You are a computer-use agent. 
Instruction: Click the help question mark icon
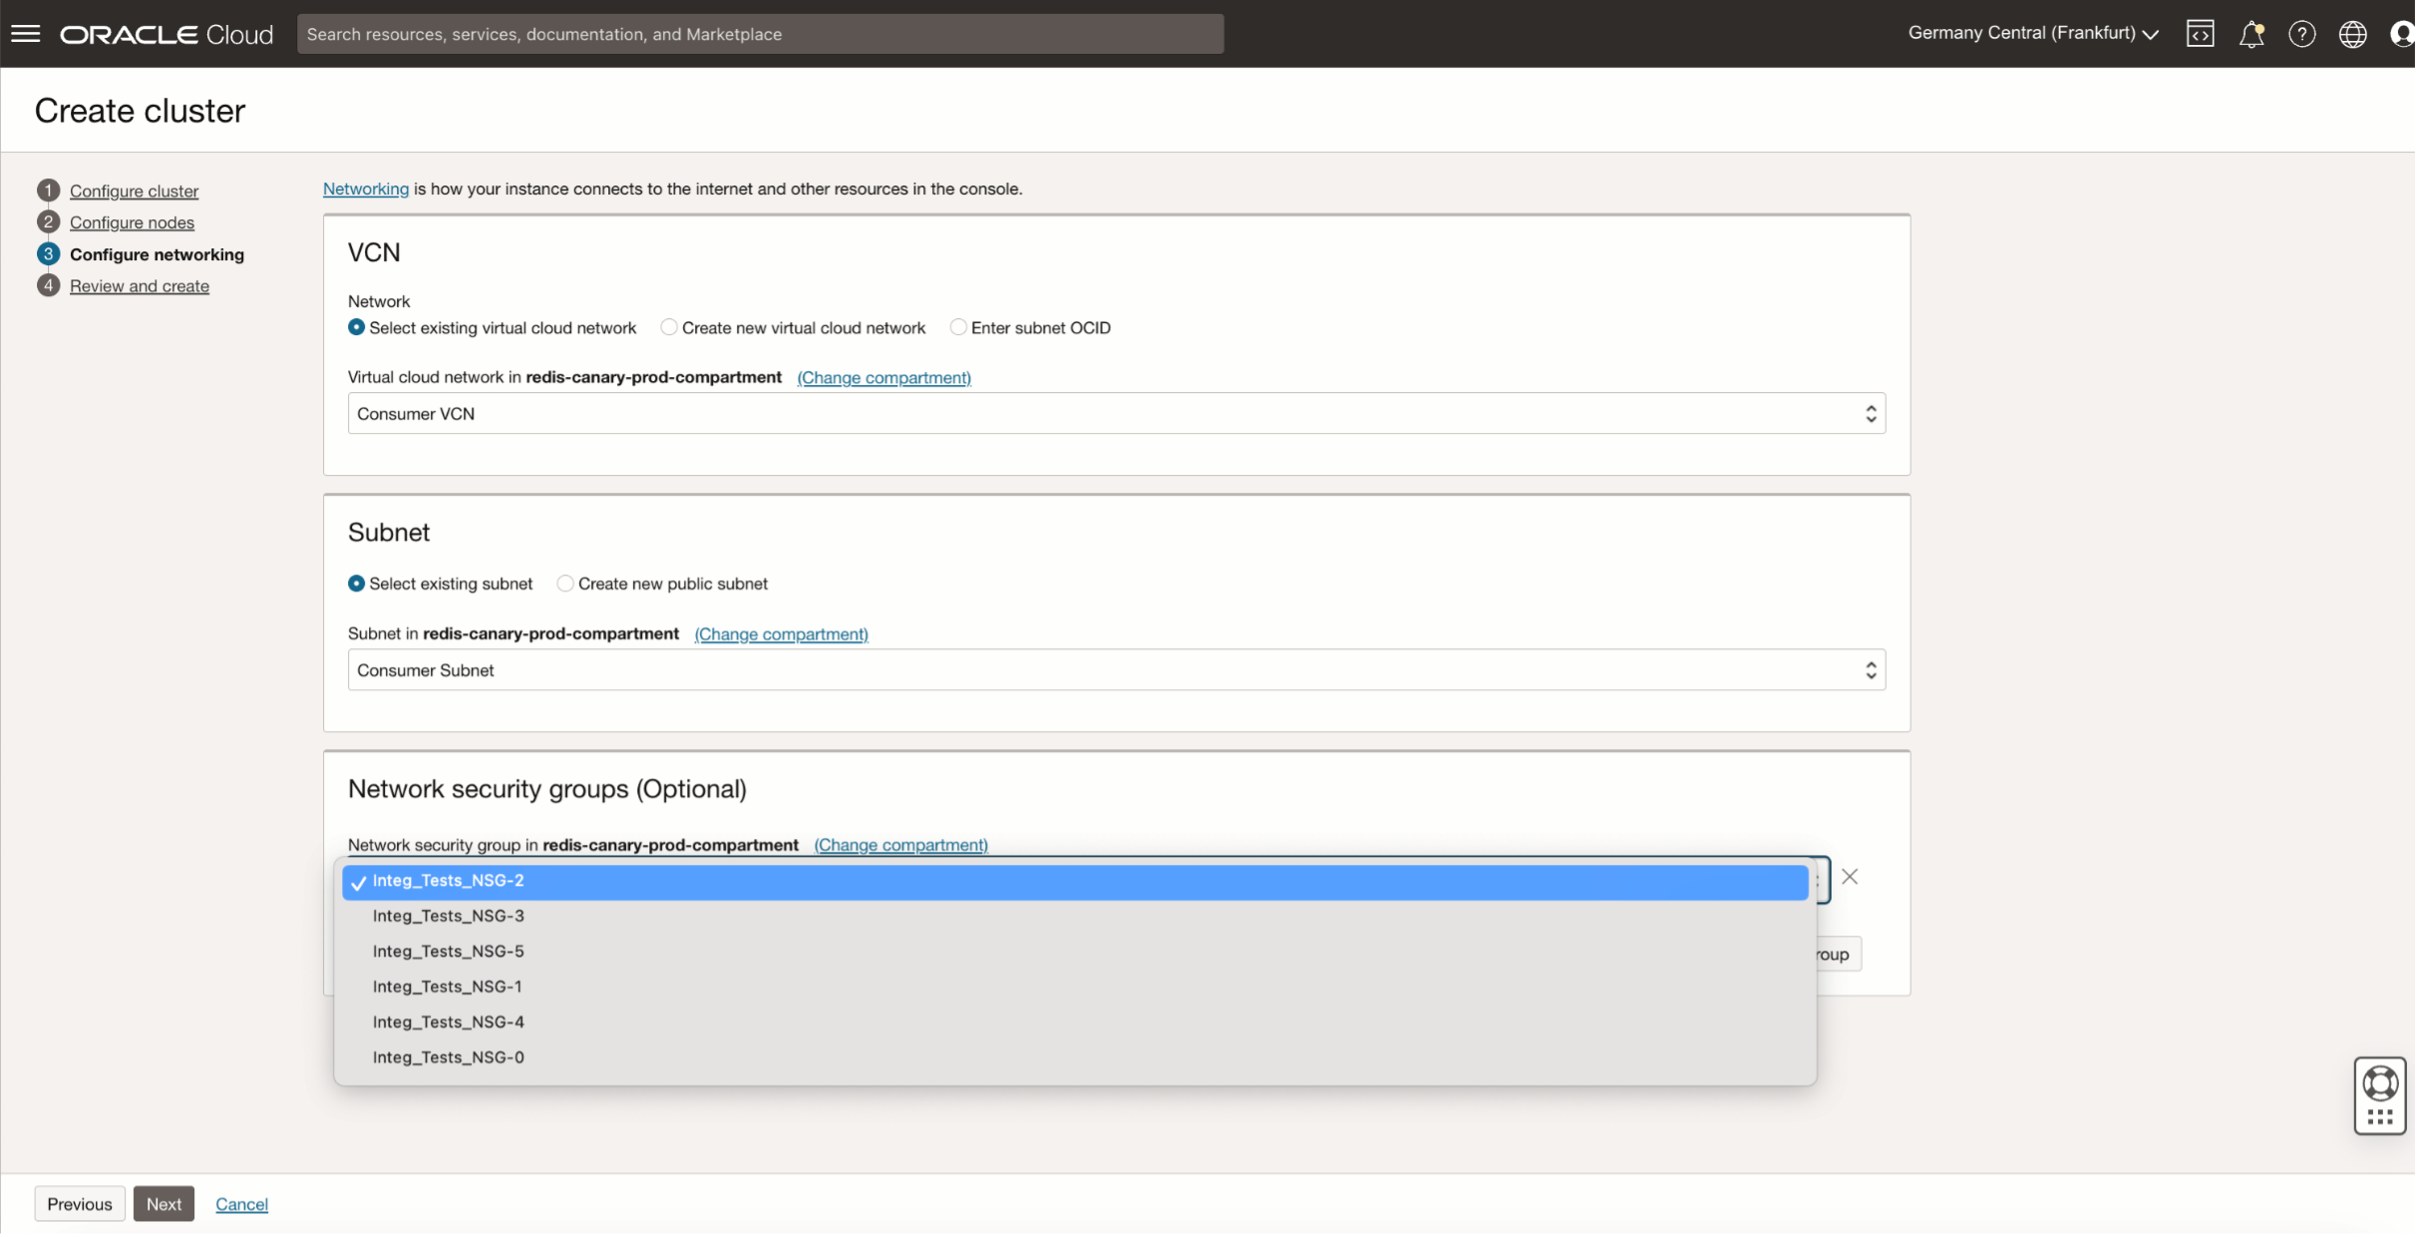(2302, 34)
